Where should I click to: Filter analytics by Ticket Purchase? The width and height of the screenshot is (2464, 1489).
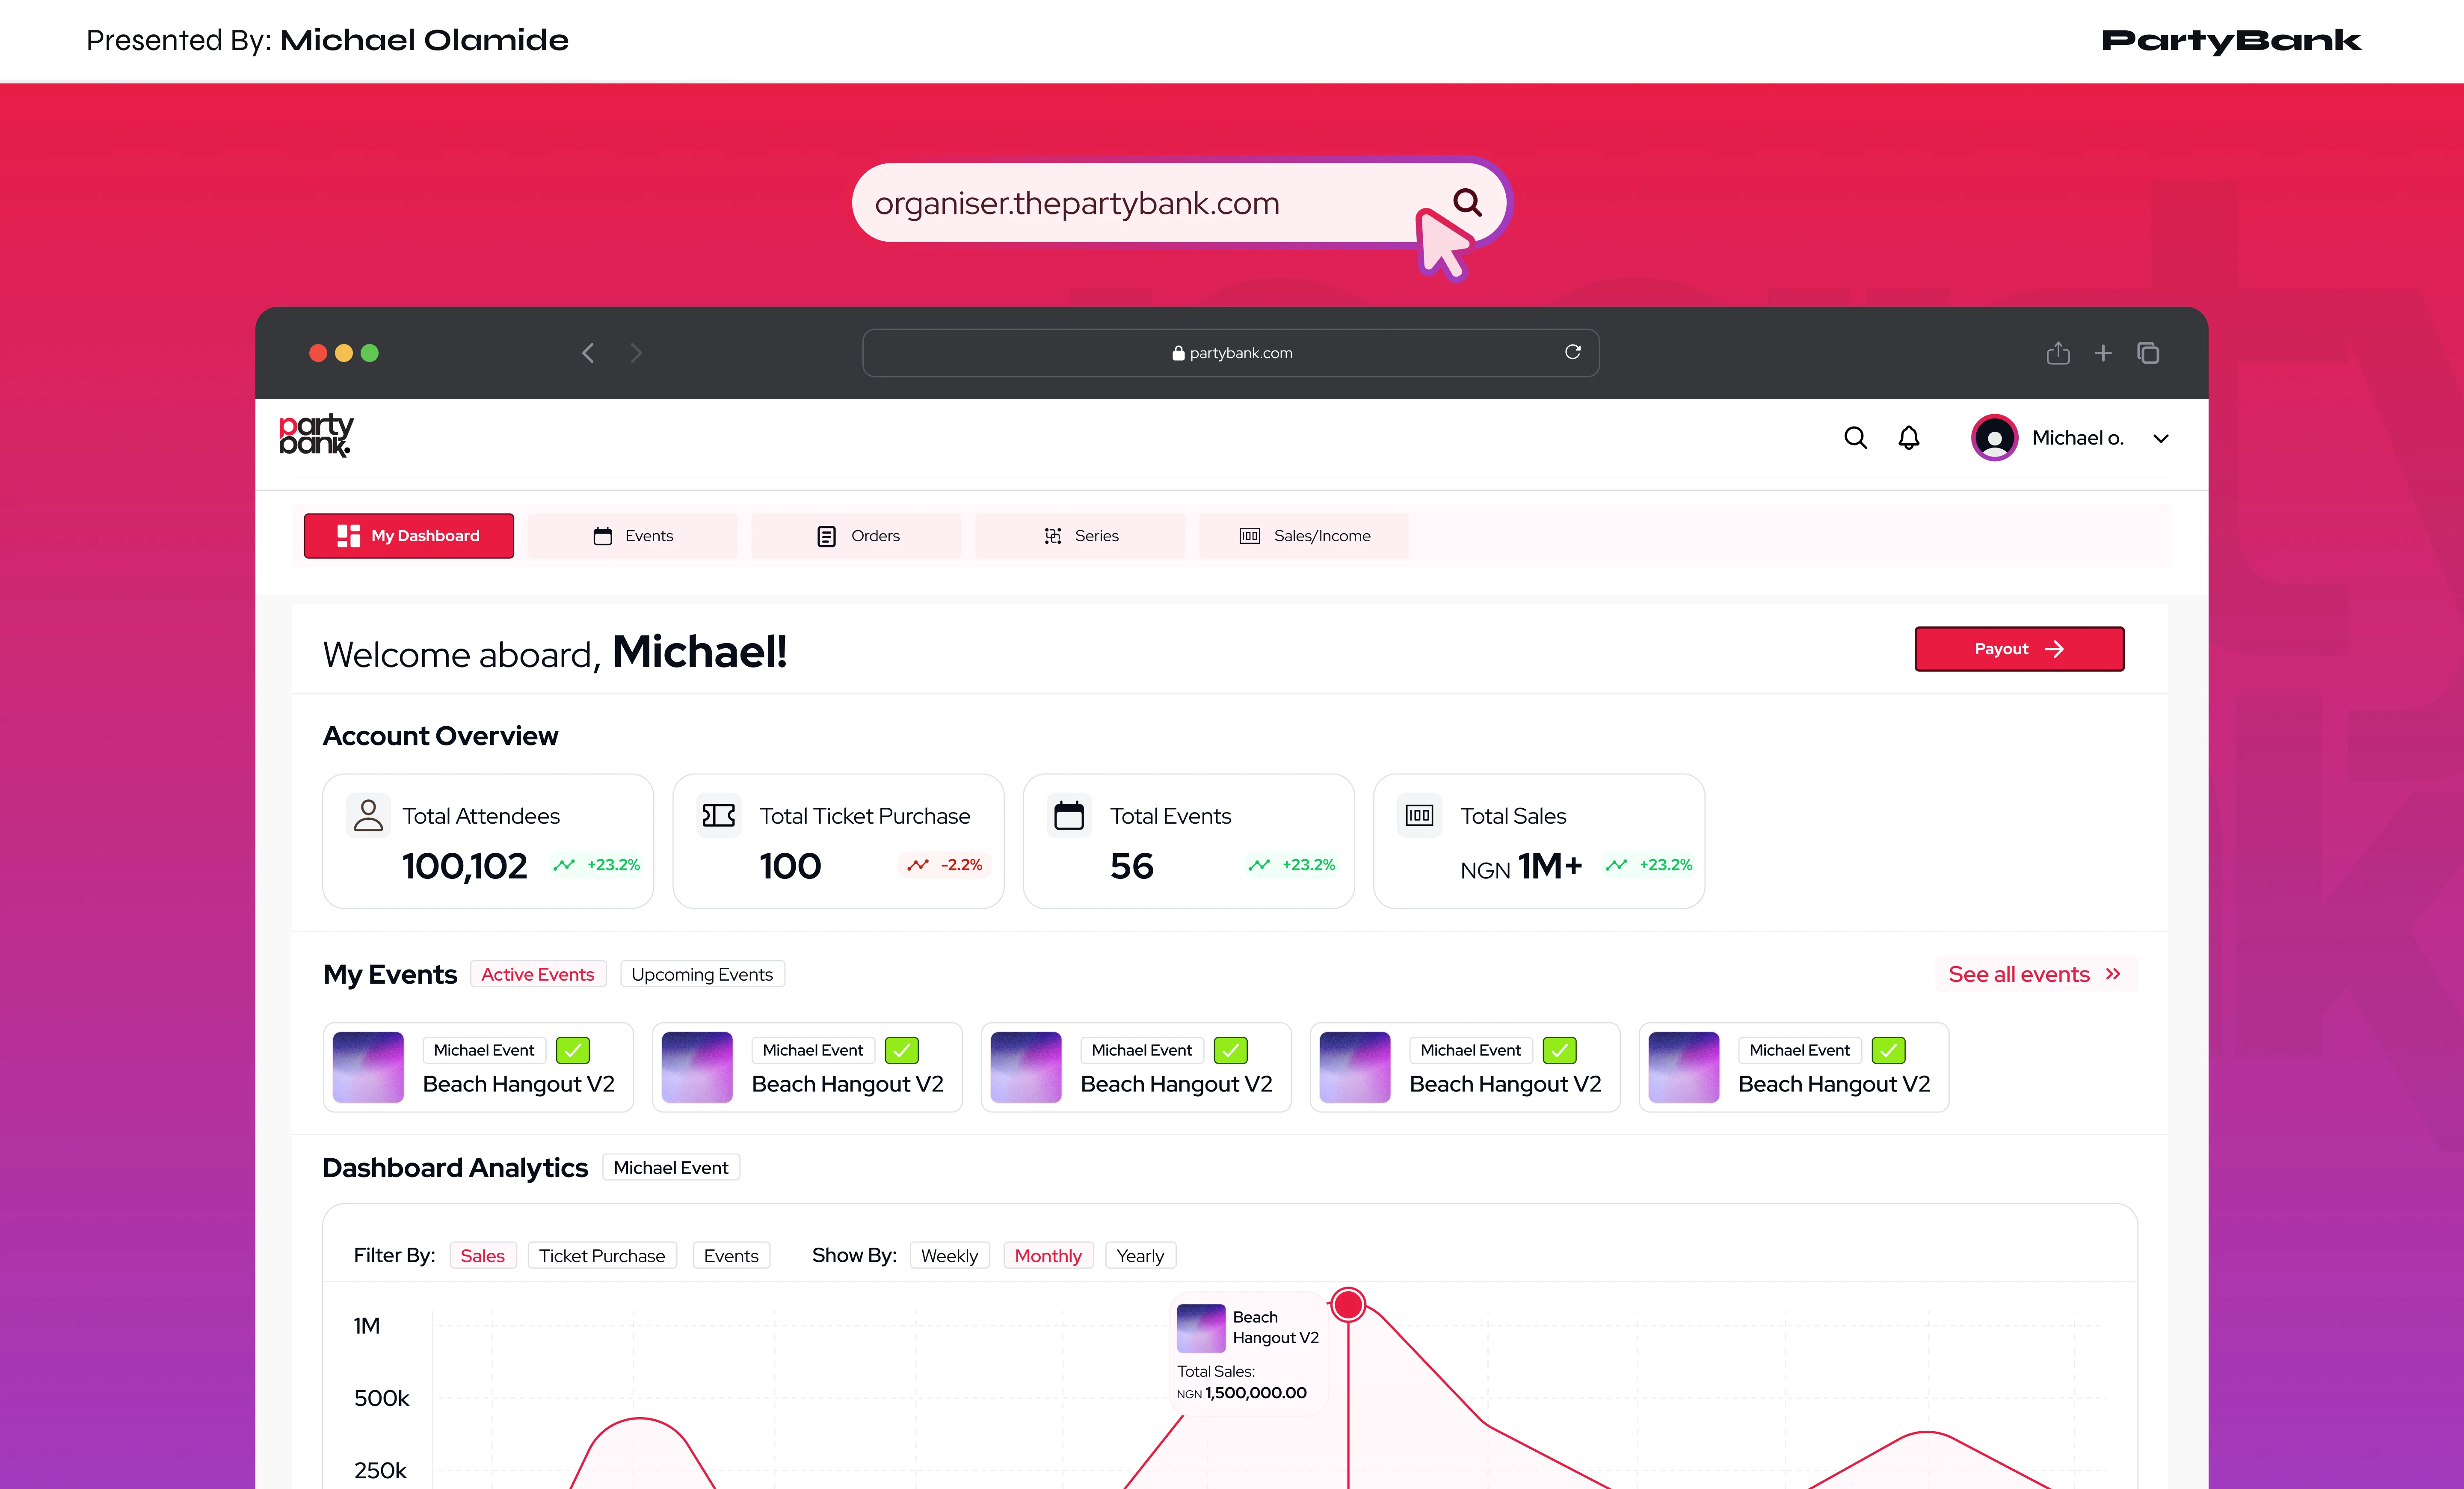[602, 1256]
